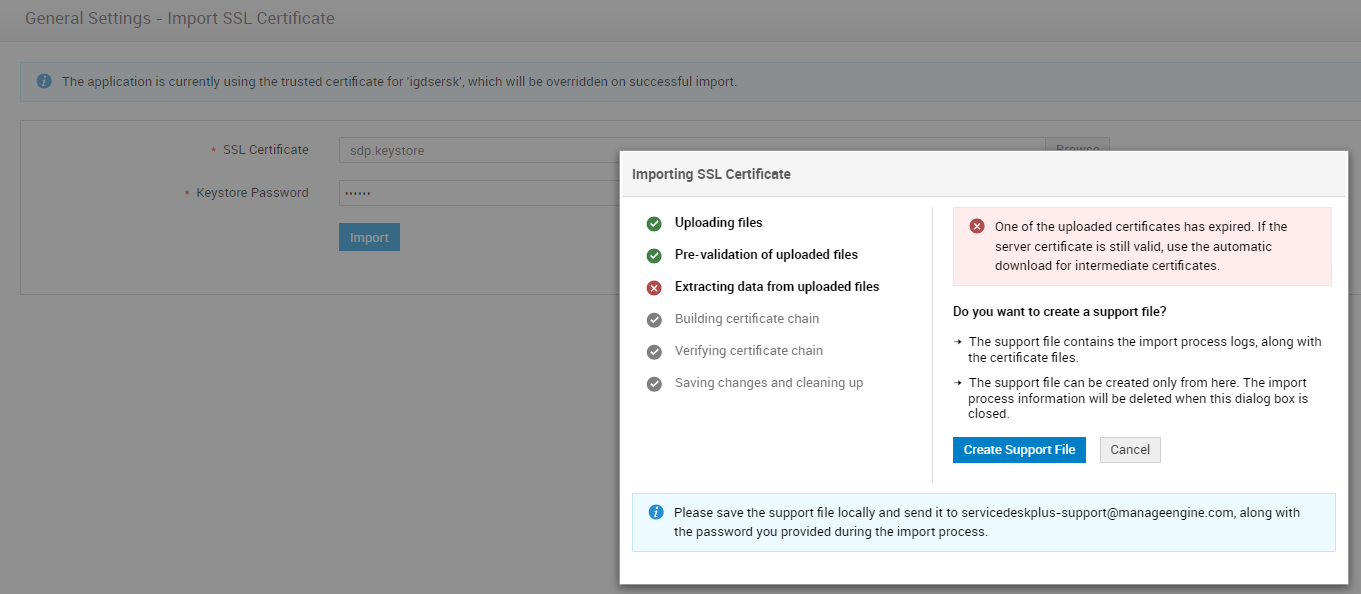The width and height of the screenshot is (1361, 594).
Task: Click the Importing SSL Certificate dialog title
Action: 711,174
